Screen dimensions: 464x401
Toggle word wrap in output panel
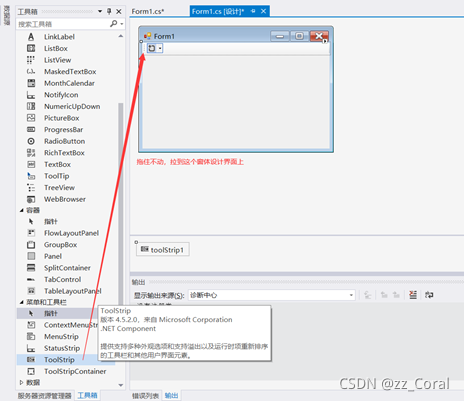point(429,295)
